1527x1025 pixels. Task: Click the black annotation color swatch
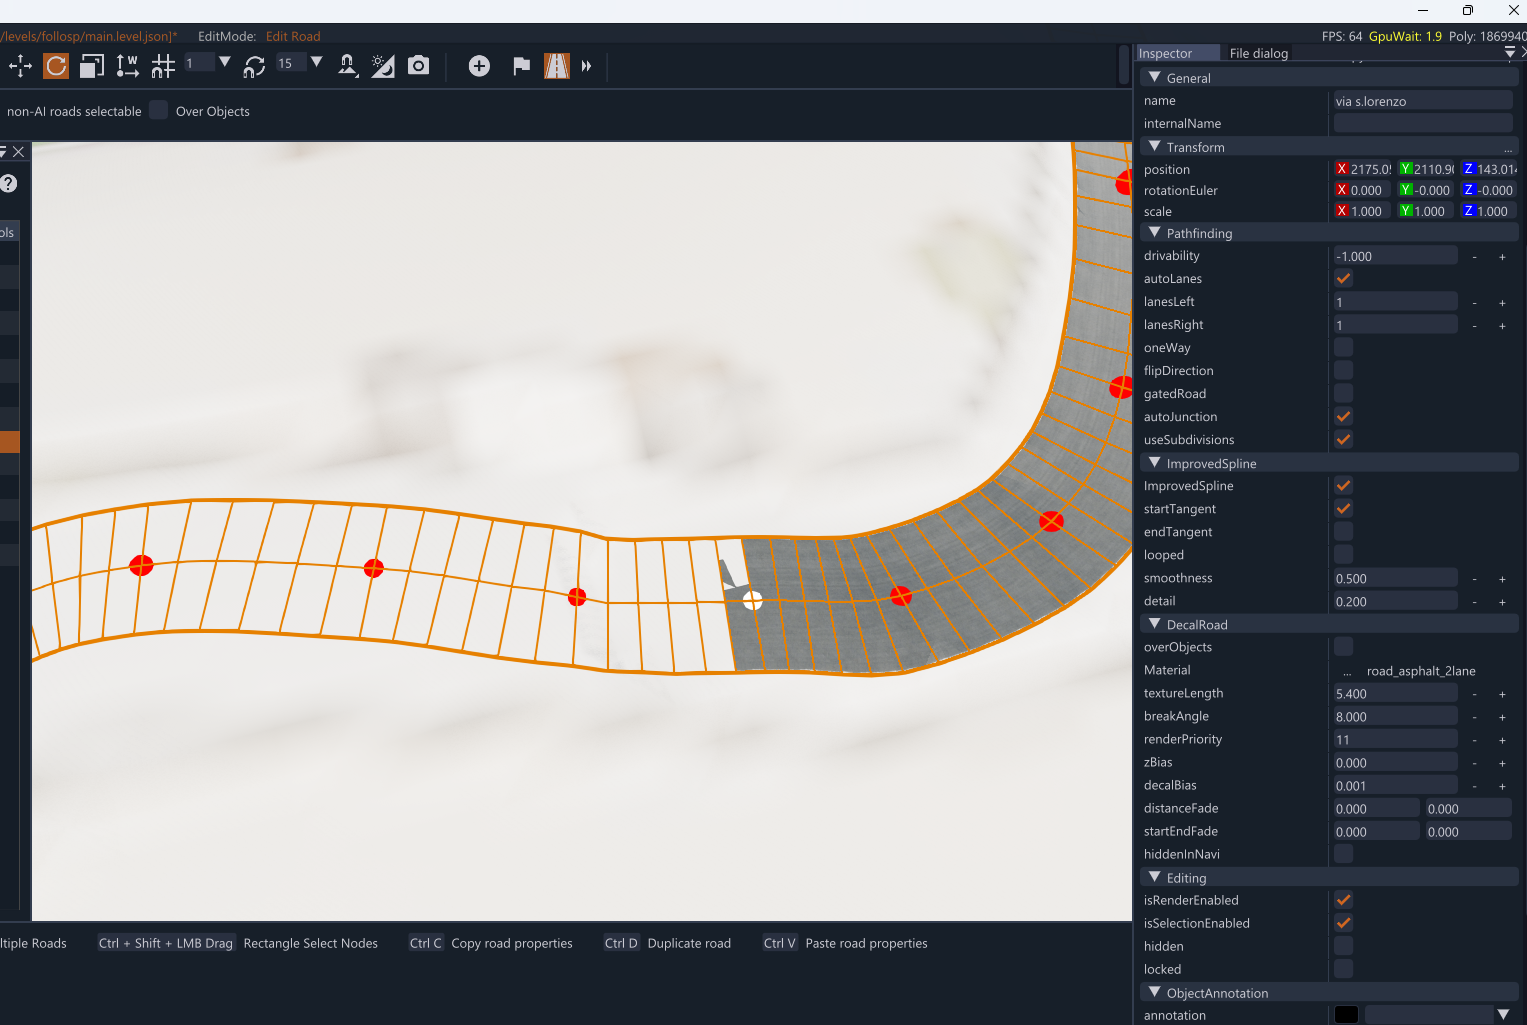click(1346, 1015)
